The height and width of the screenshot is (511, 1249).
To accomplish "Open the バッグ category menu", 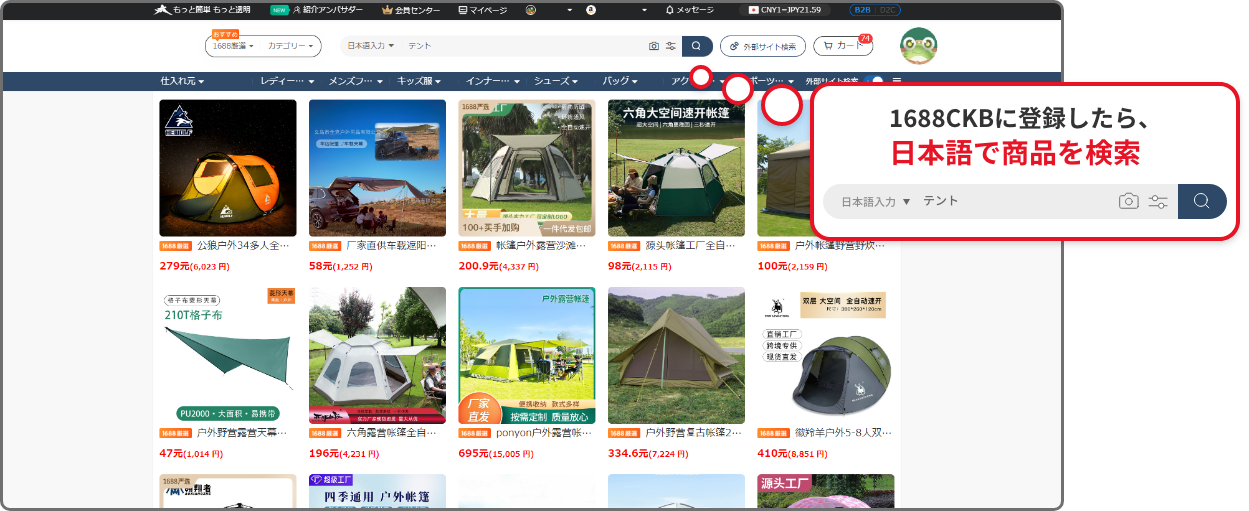I will pyautogui.click(x=621, y=81).
